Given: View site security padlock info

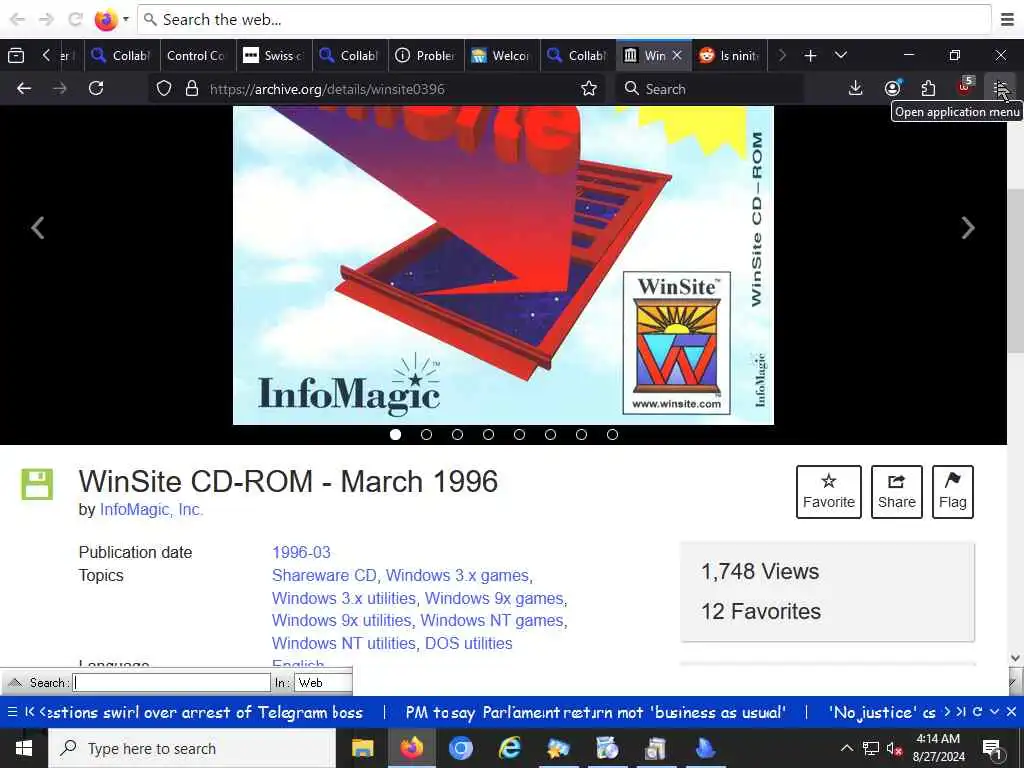Looking at the screenshot, I should (191, 88).
